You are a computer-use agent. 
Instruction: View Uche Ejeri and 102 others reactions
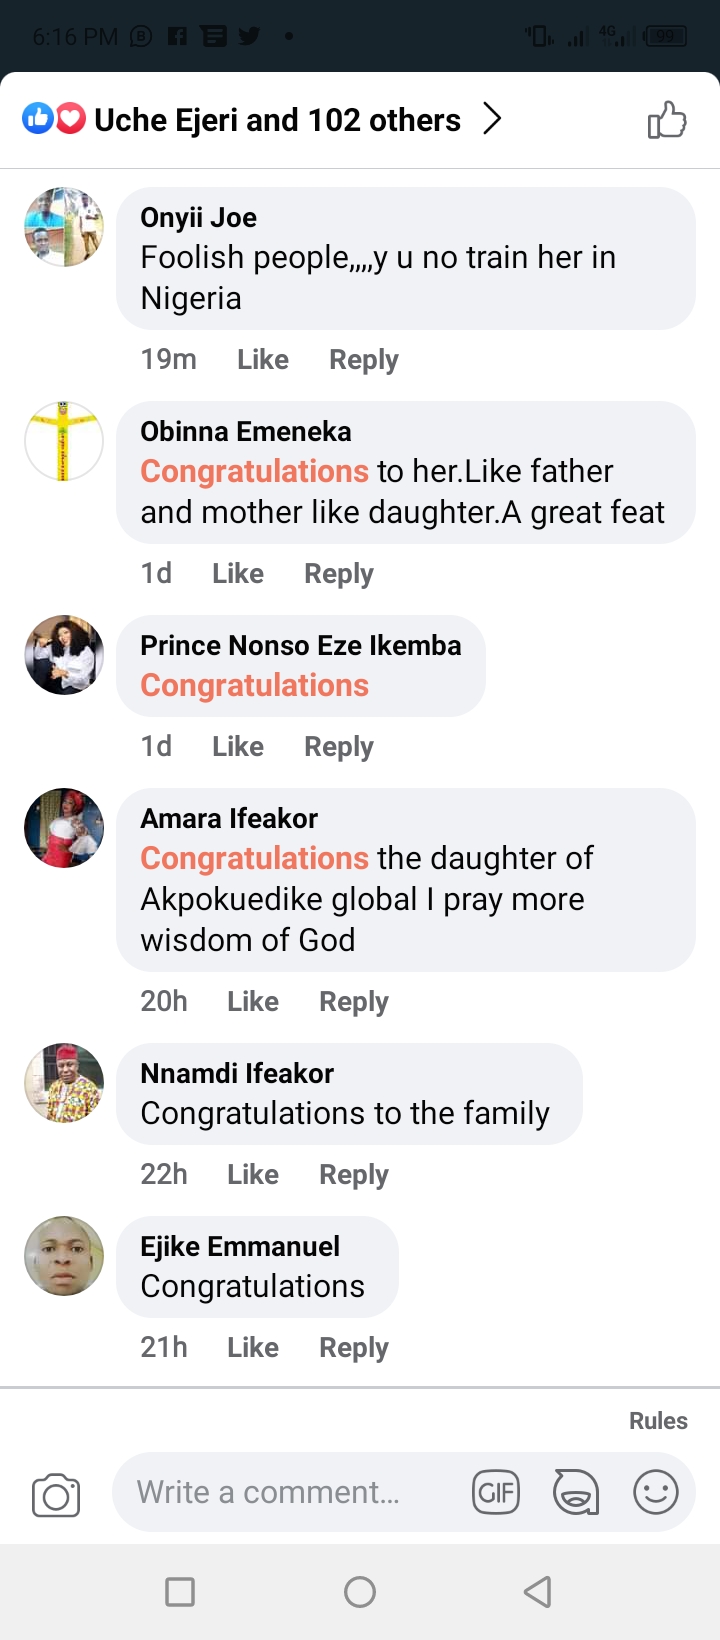click(277, 121)
